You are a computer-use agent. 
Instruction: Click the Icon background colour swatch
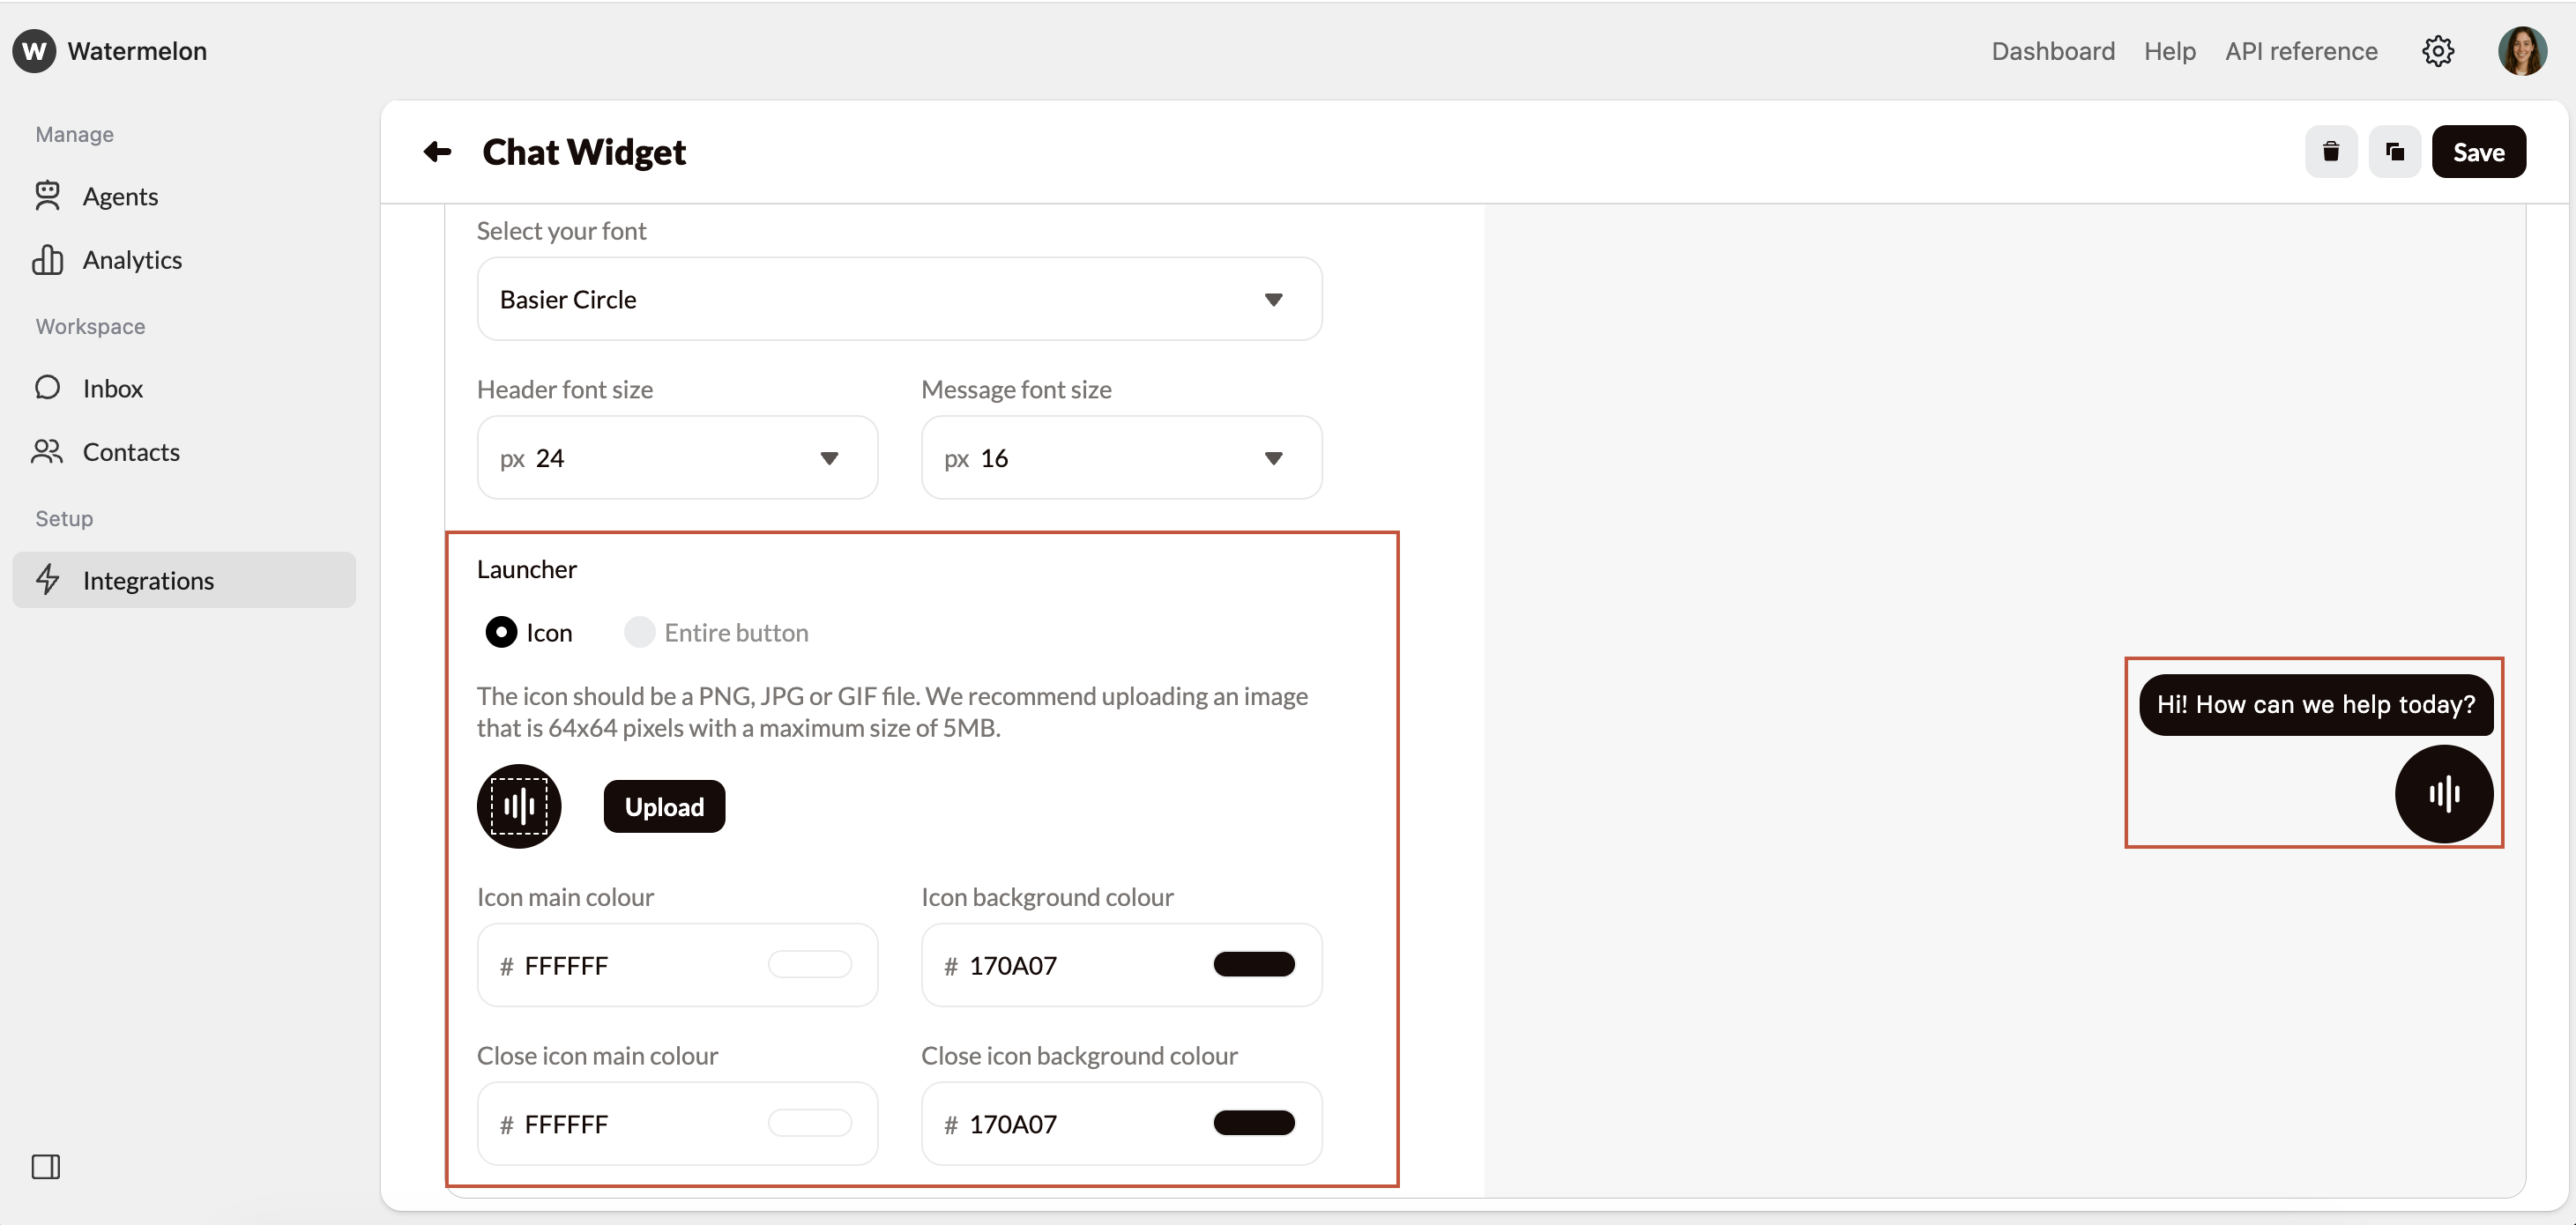(1254, 963)
